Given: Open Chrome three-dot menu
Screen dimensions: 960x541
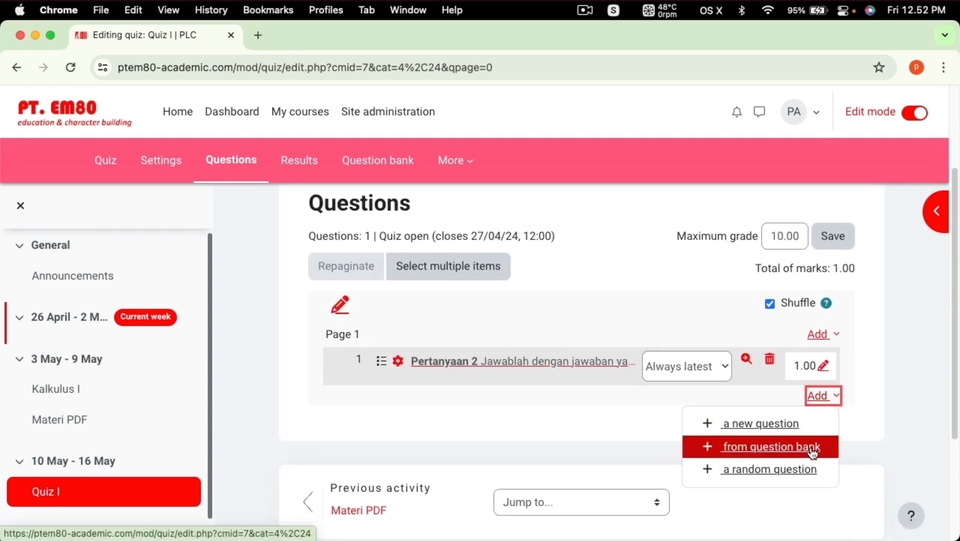Looking at the screenshot, I should (943, 67).
